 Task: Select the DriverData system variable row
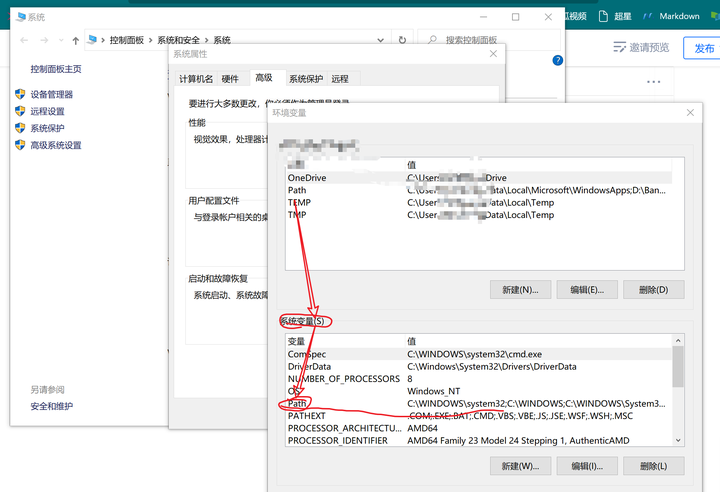(478, 367)
